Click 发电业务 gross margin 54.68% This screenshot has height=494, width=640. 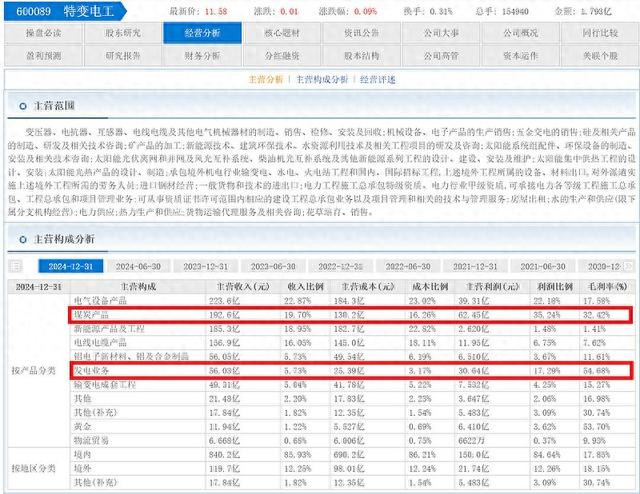[x=596, y=371]
